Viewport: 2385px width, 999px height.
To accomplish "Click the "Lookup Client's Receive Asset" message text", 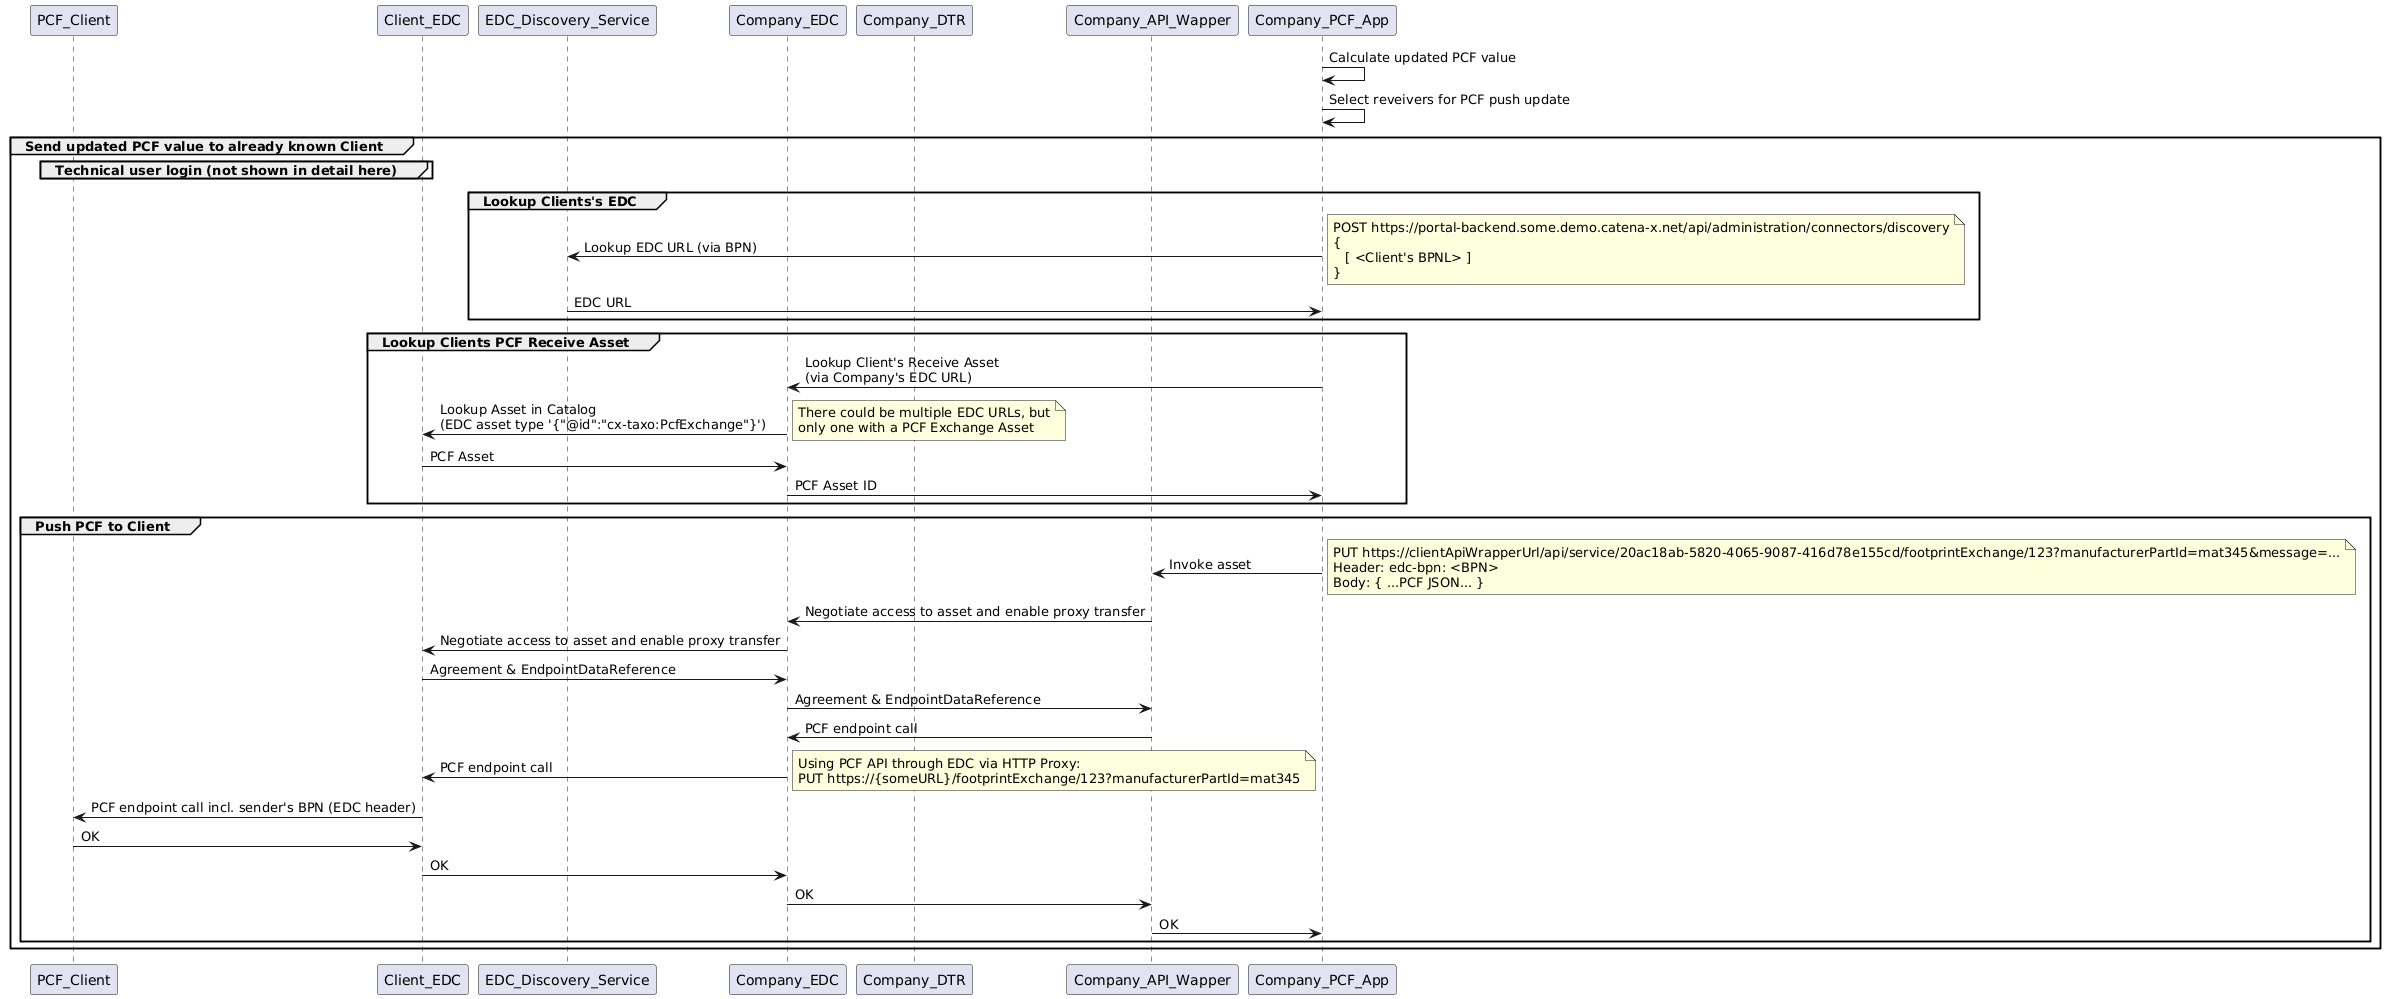I will tap(901, 370).
